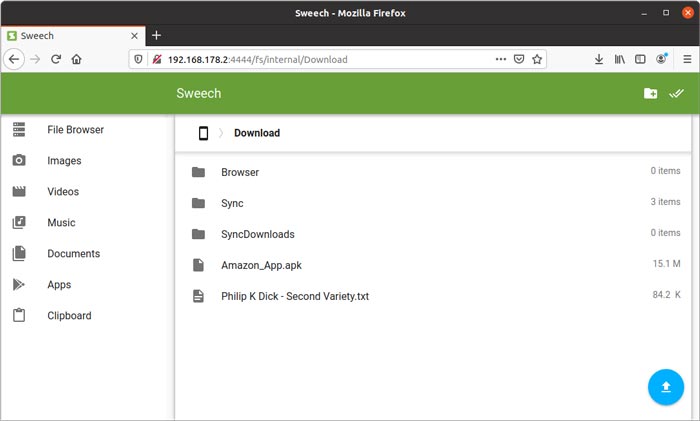Image resolution: width=700 pixels, height=421 pixels.
Task: Click the Music note icon
Action: click(19, 222)
